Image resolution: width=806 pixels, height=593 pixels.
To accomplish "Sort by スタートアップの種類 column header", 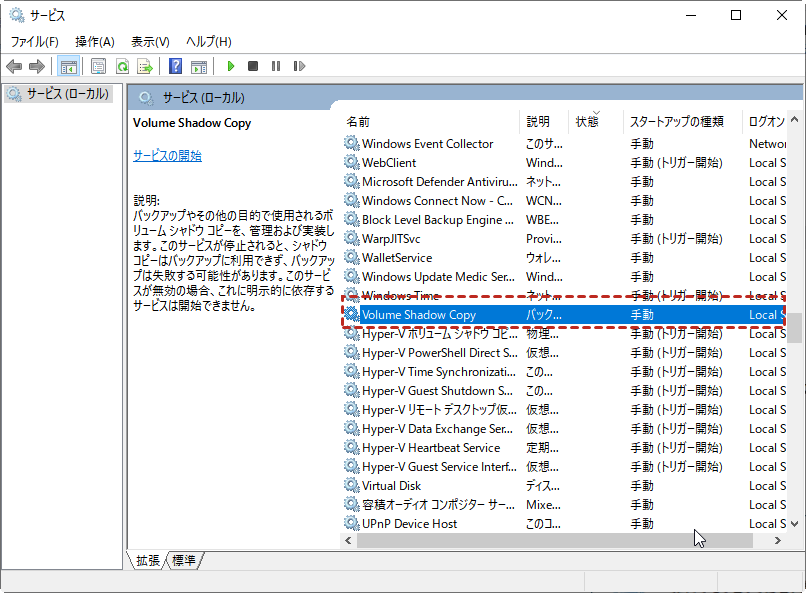I will [683, 122].
